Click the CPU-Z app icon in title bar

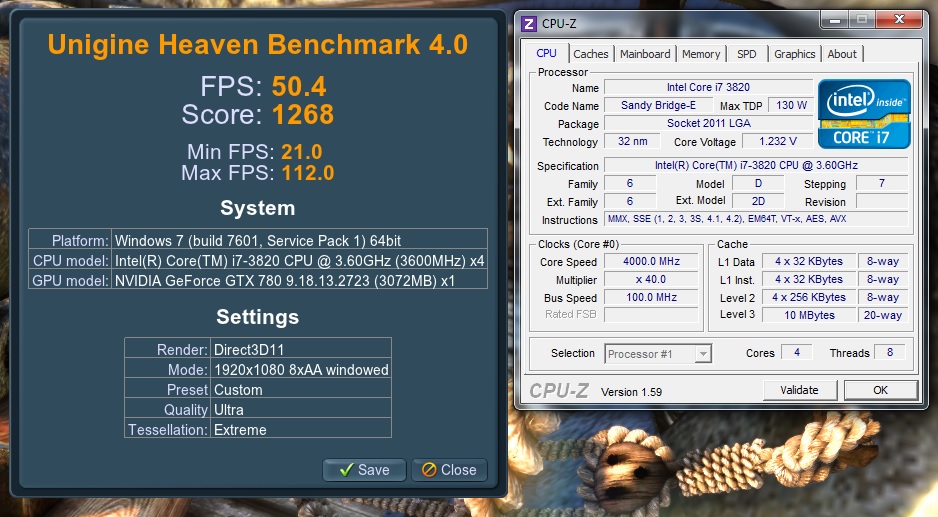click(x=528, y=23)
